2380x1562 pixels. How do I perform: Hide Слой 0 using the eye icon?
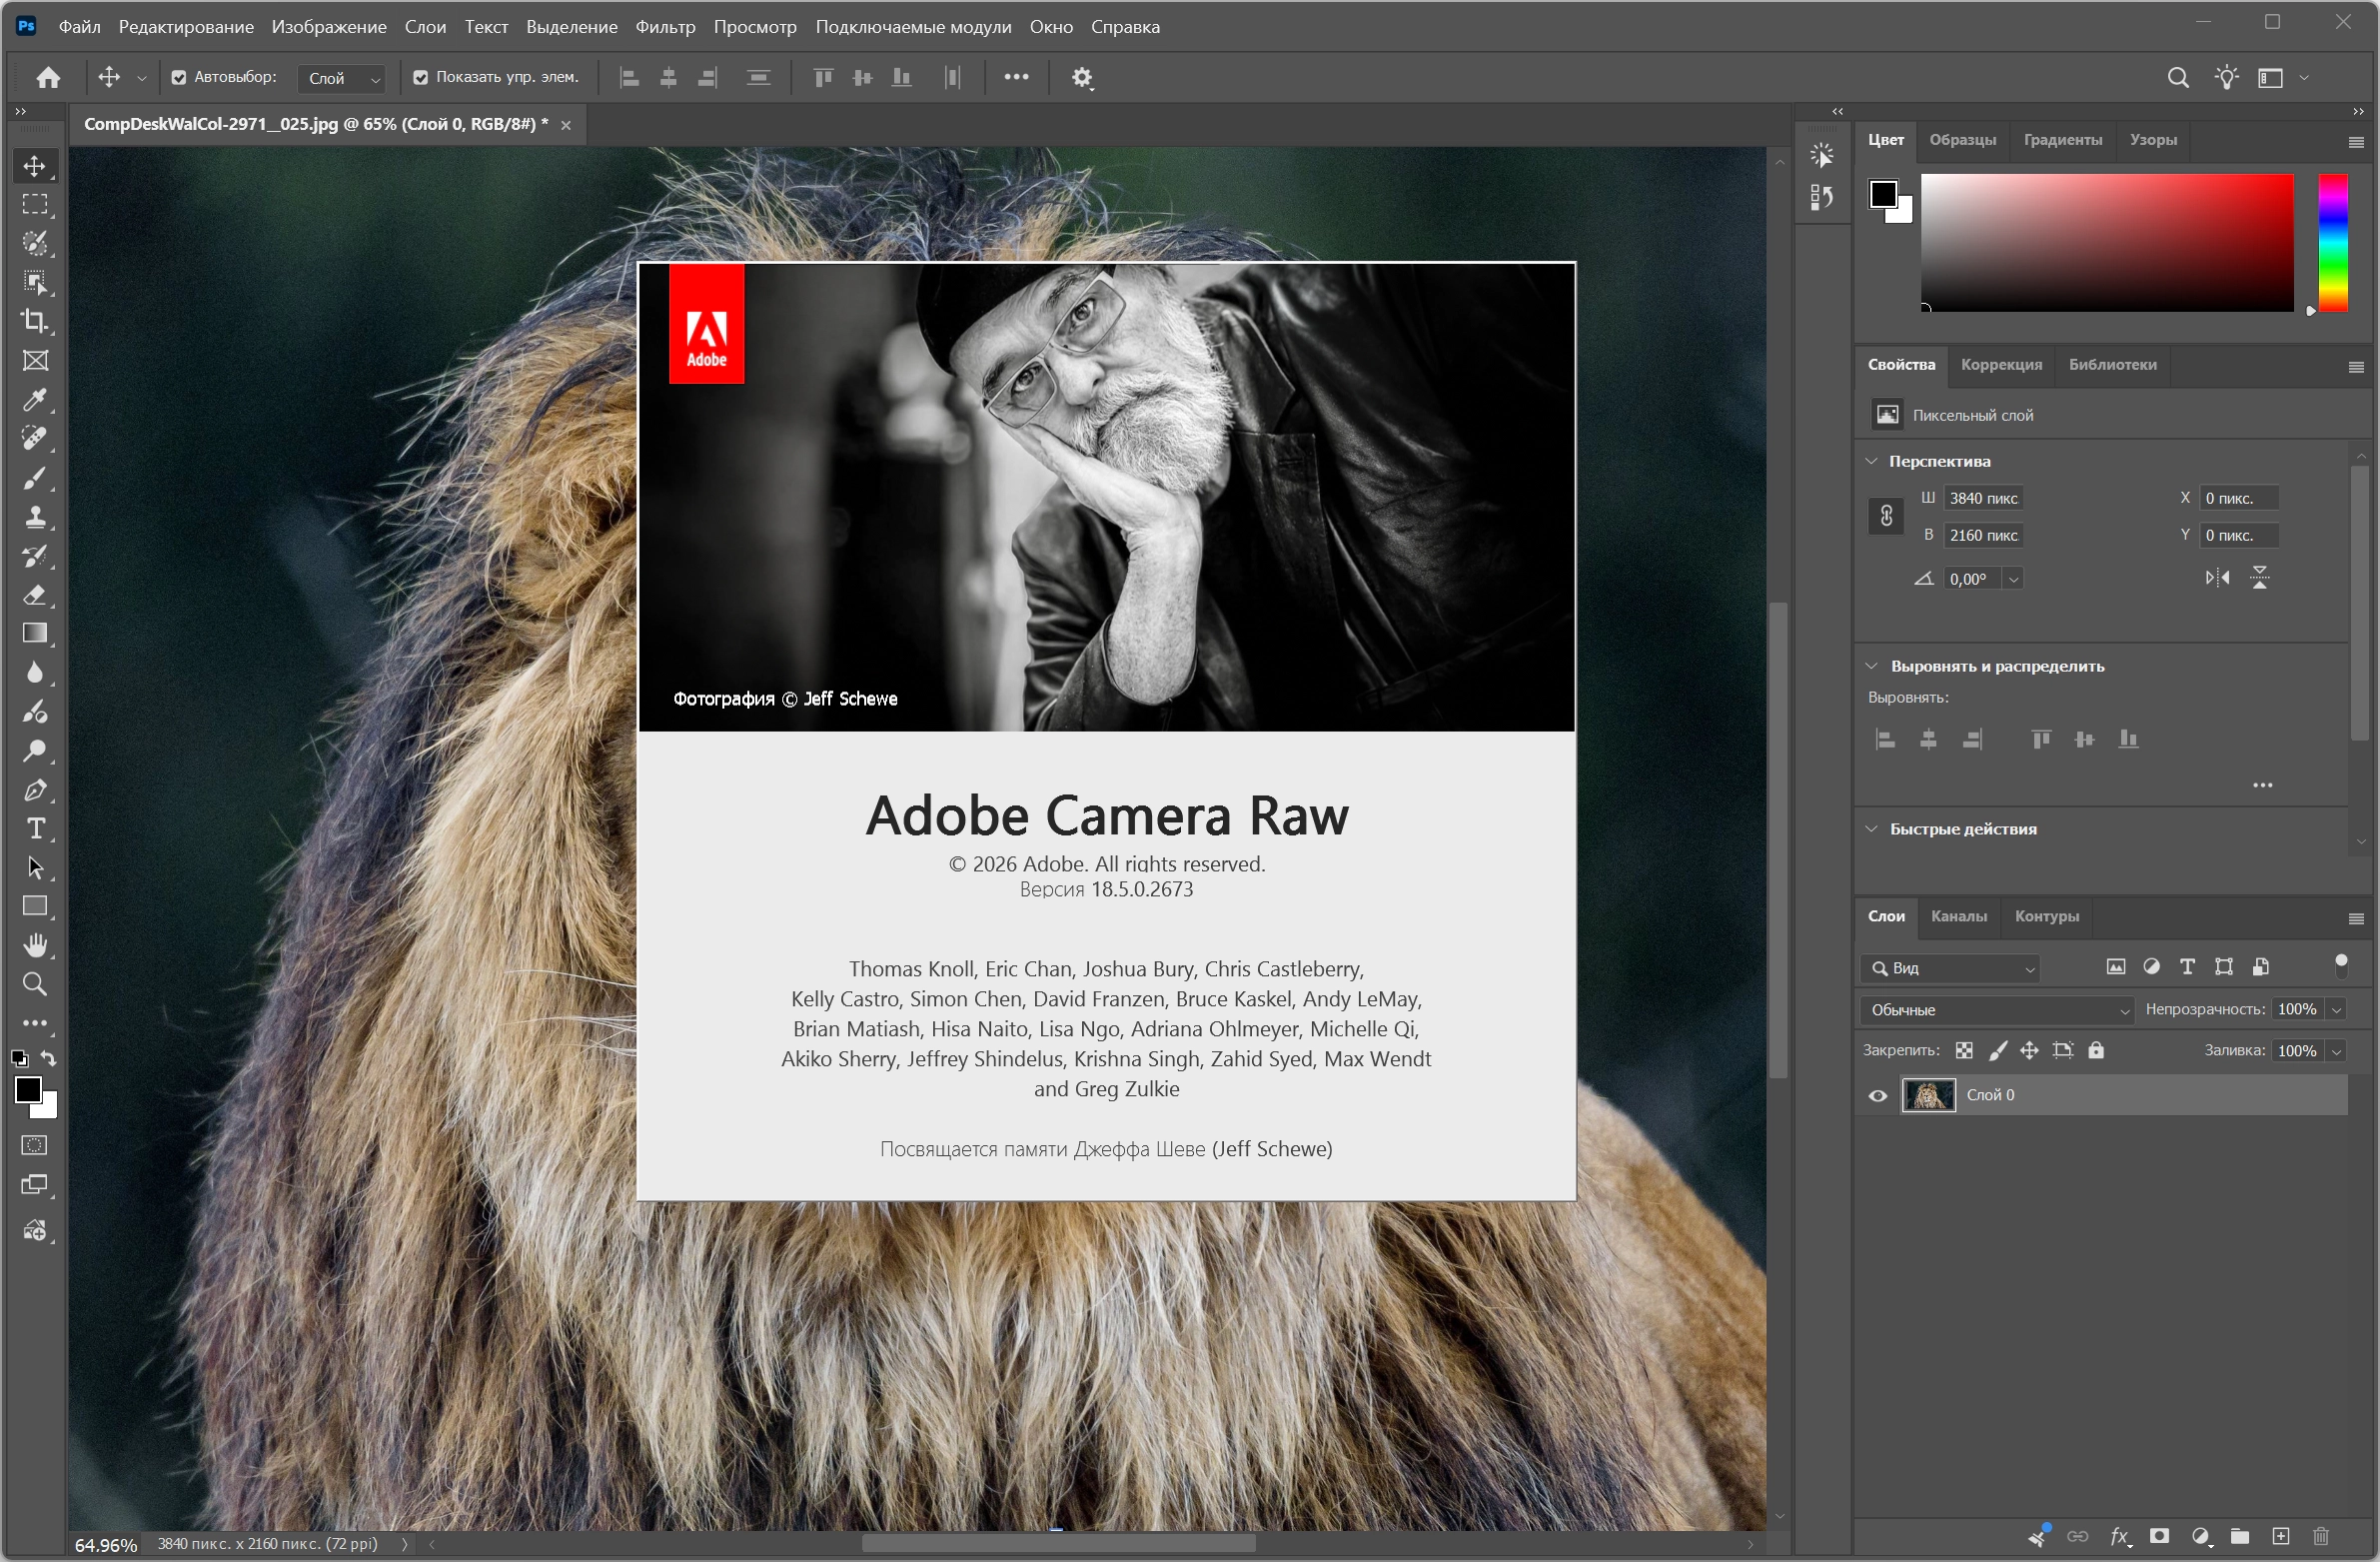(1878, 1096)
